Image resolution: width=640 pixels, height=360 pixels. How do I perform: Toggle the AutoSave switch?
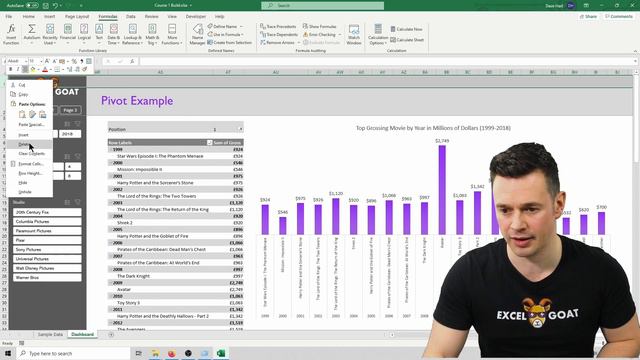[32, 5]
